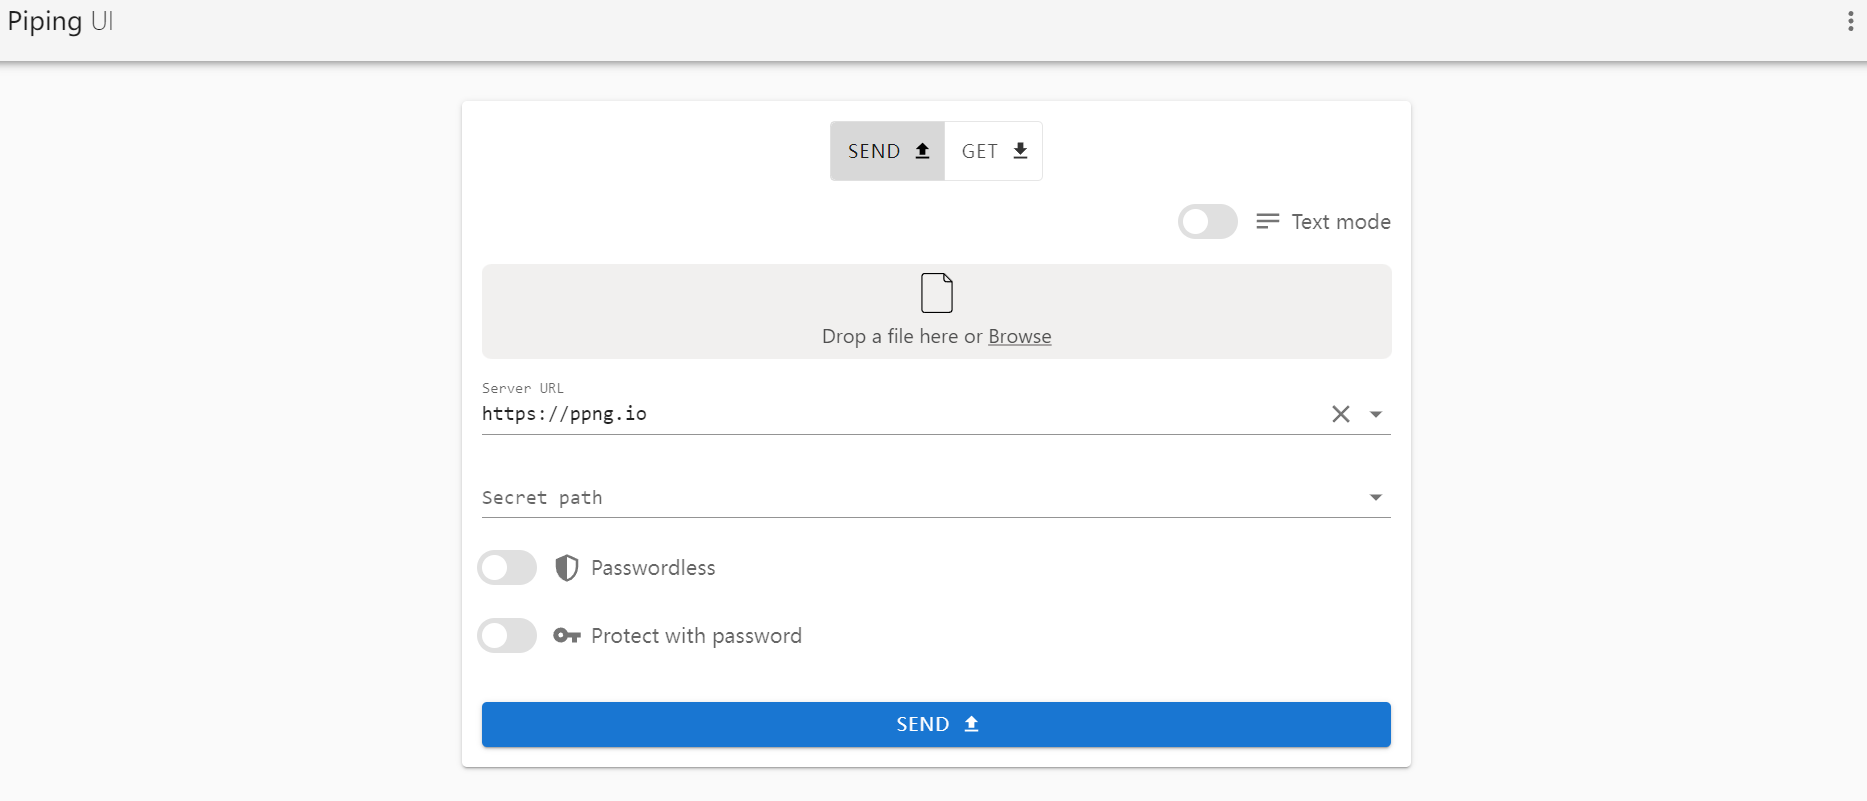Click the shield icon beside Passwordless
1867x801 pixels.
coord(567,568)
